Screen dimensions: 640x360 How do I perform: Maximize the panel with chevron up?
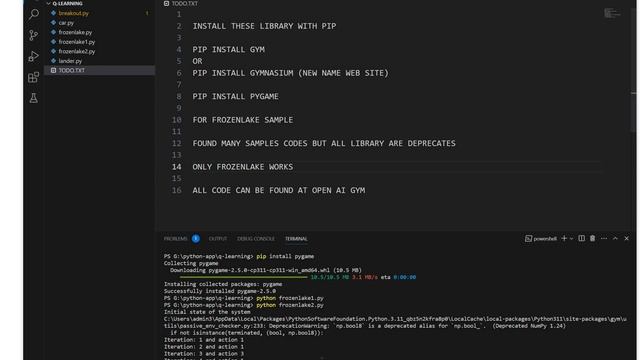[x=616, y=238]
